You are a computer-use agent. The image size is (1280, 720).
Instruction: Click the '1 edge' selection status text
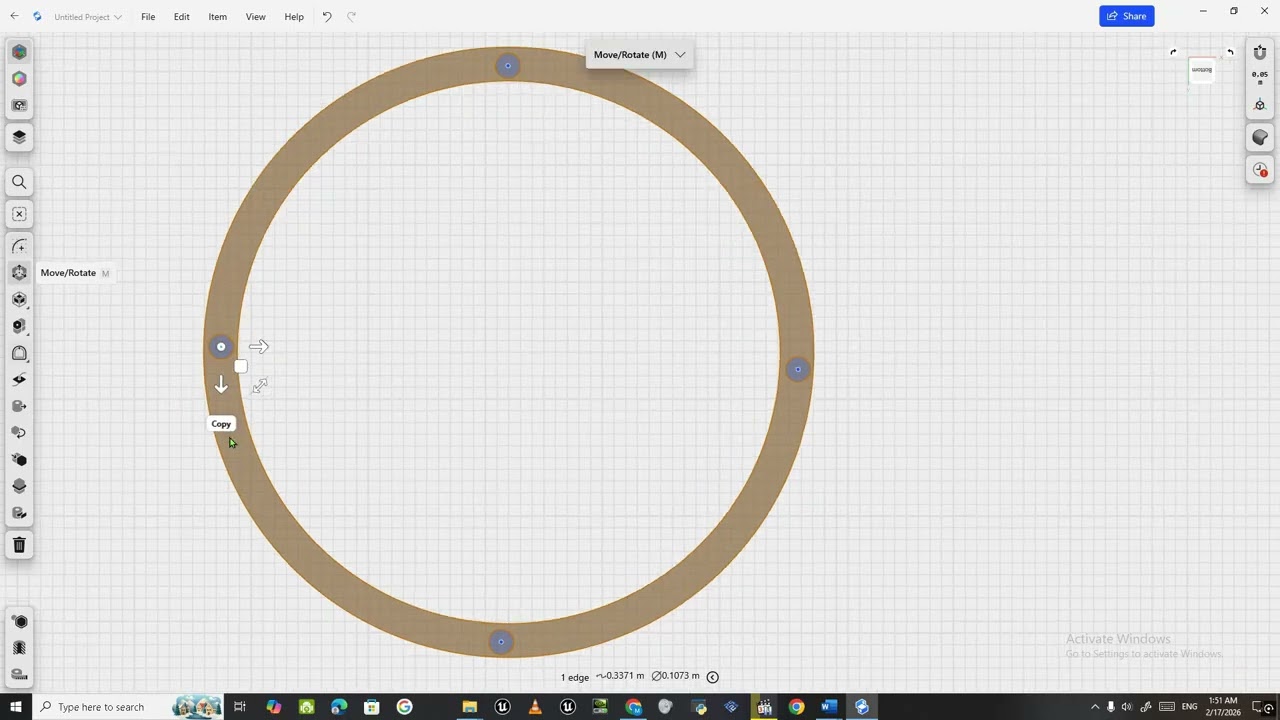pos(575,678)
